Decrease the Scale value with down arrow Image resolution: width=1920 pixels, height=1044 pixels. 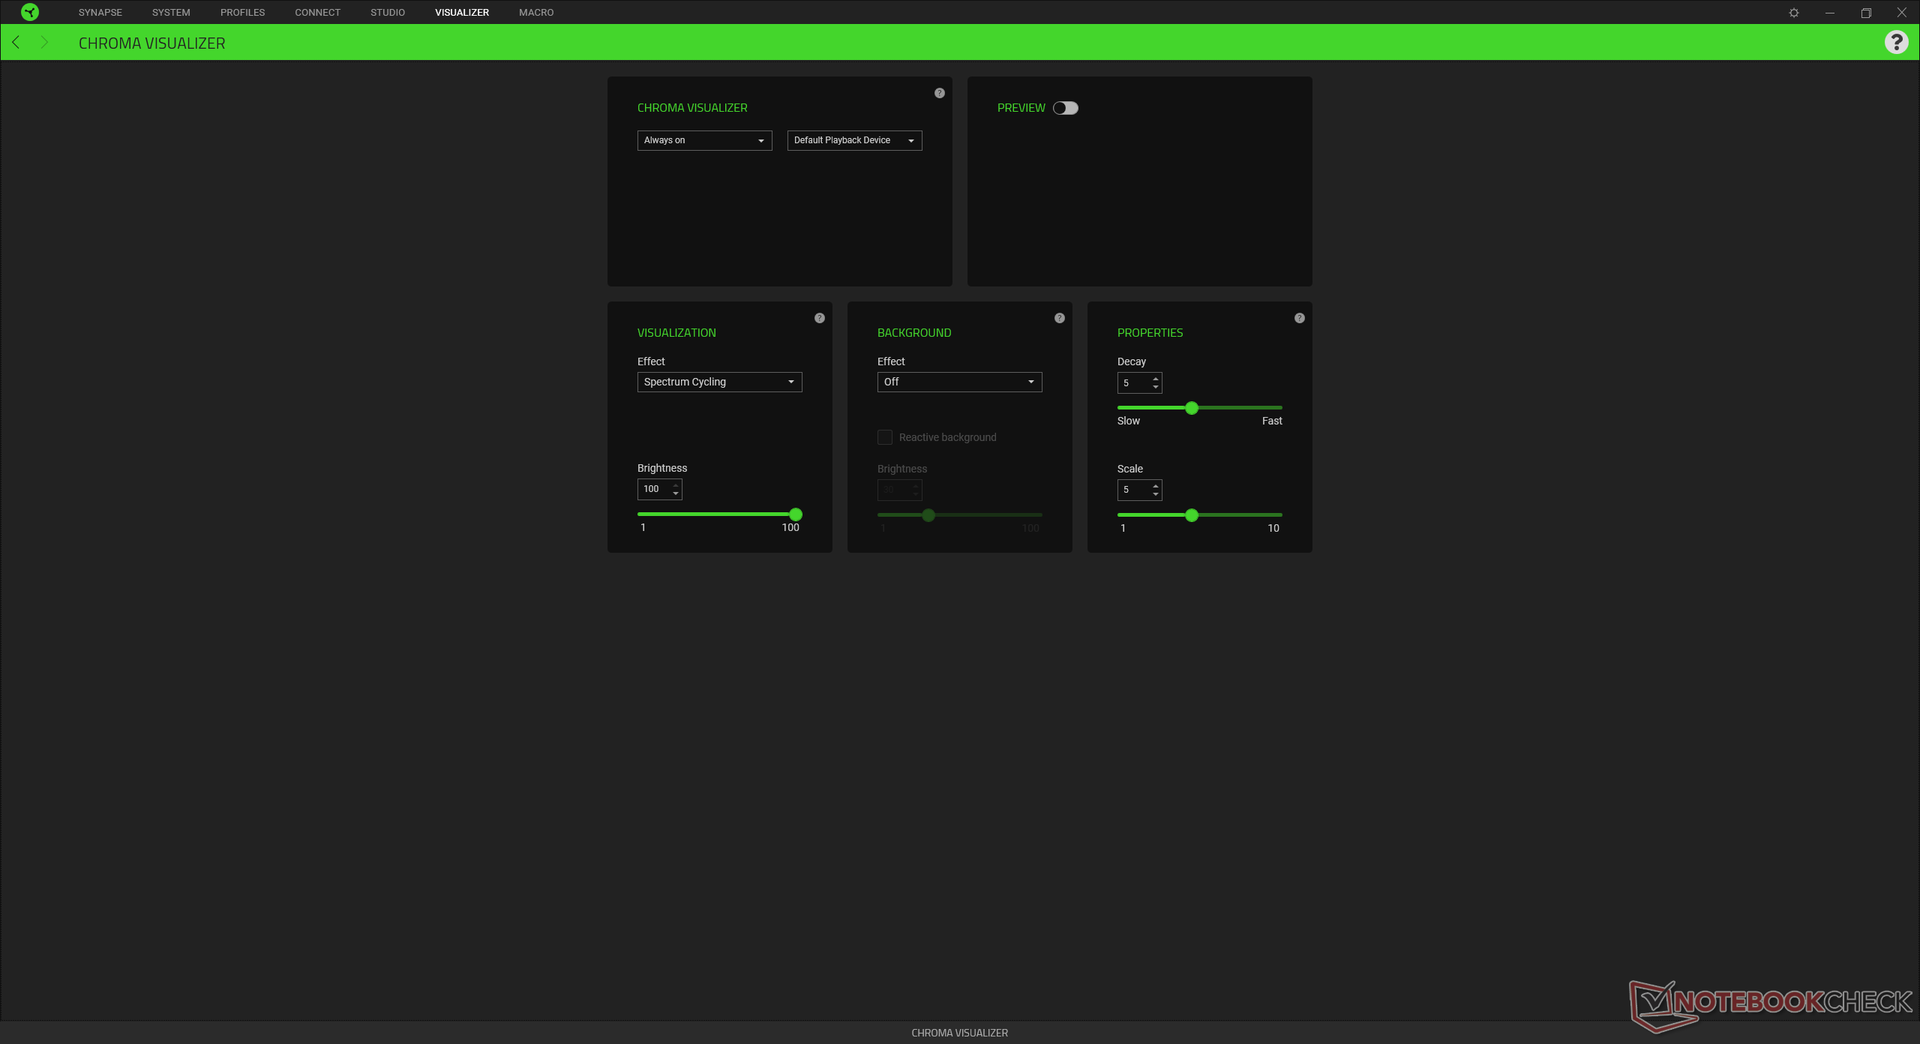1156,495
